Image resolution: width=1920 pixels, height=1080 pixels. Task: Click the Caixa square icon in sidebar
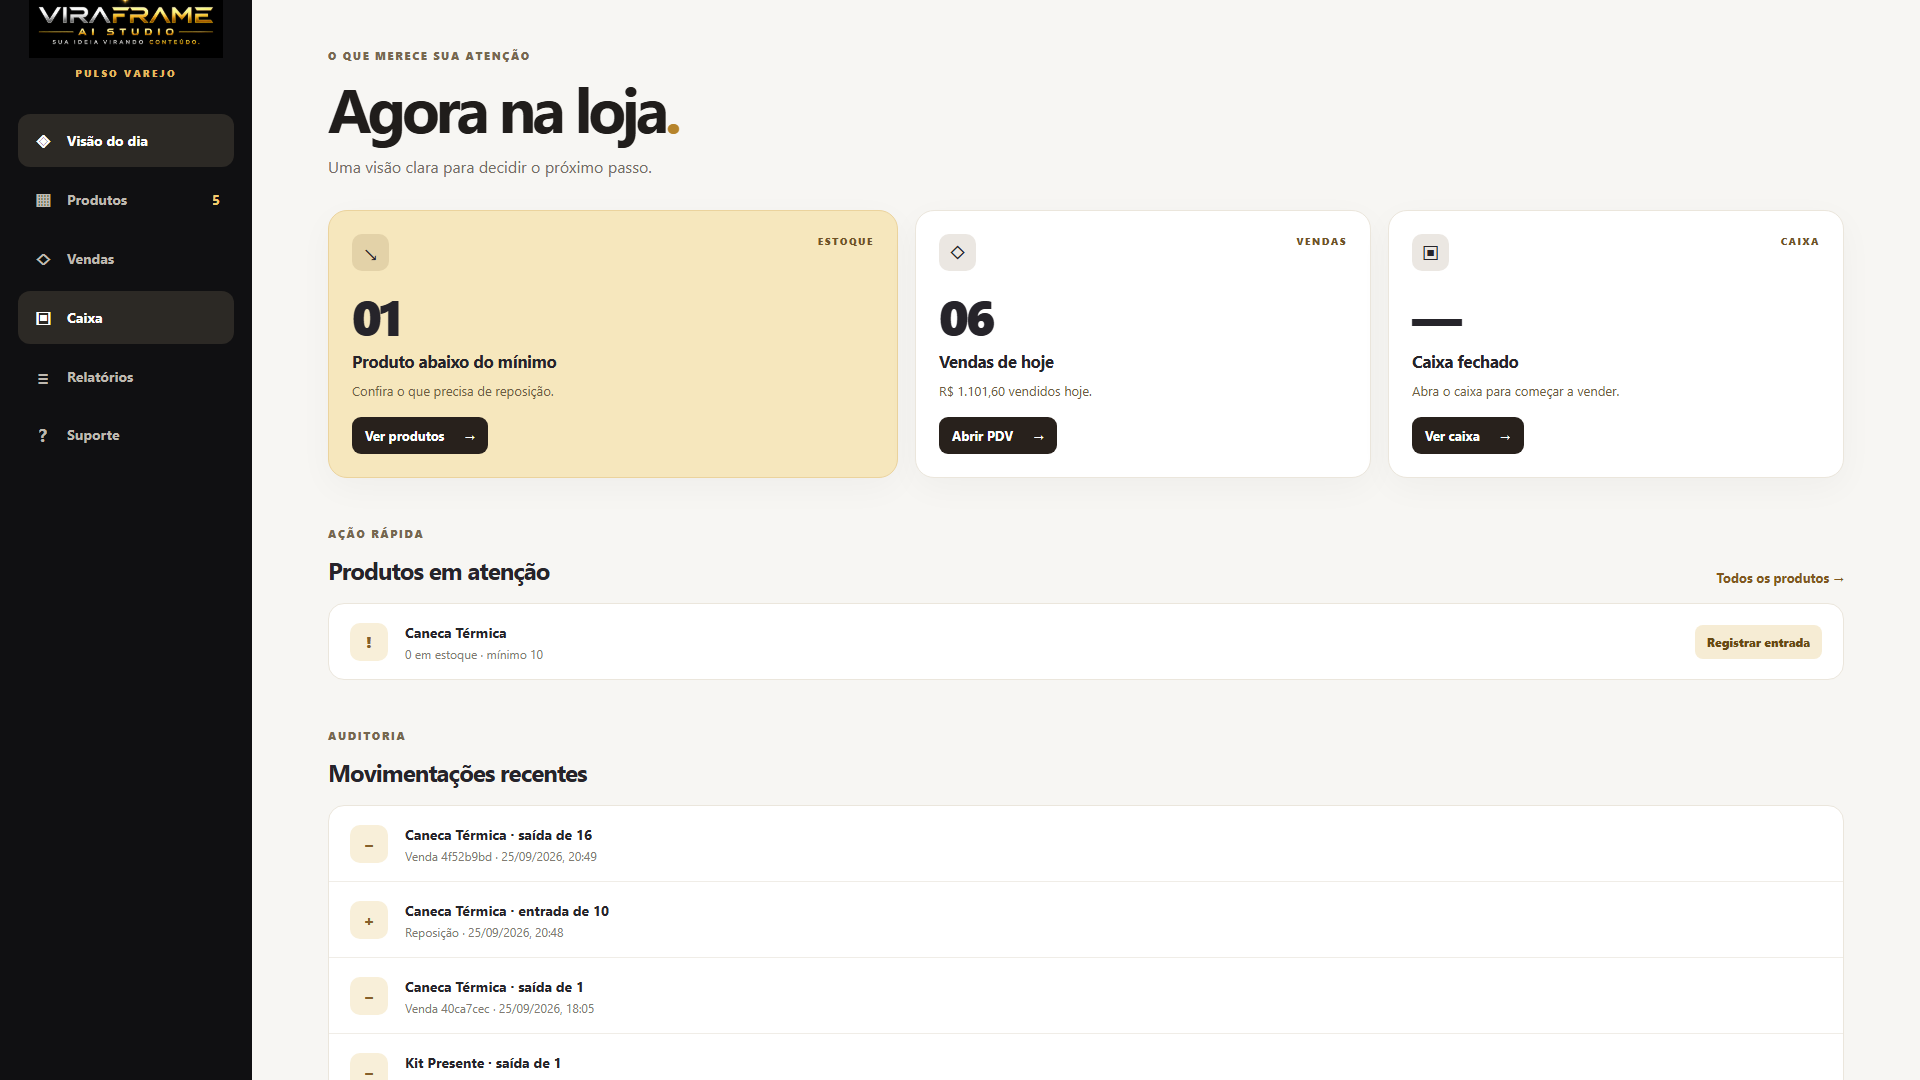pyautogui.click(x=43, y=318)
